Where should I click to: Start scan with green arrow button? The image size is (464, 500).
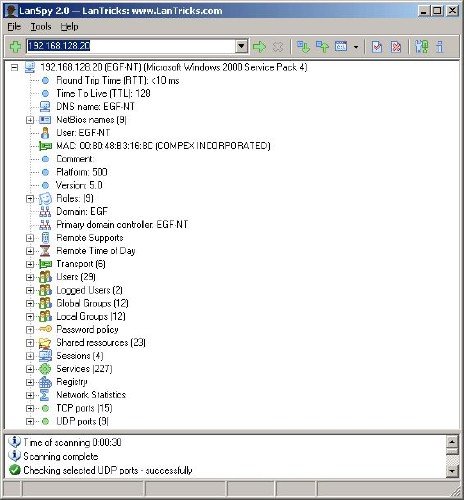[x=259, y=47]
